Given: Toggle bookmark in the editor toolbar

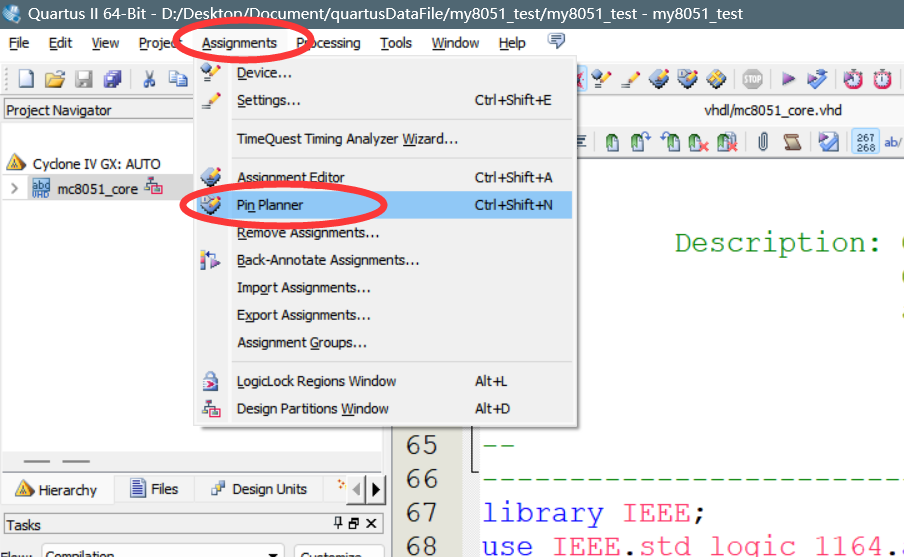Looking at the screenshot, I should pos(612,142).
